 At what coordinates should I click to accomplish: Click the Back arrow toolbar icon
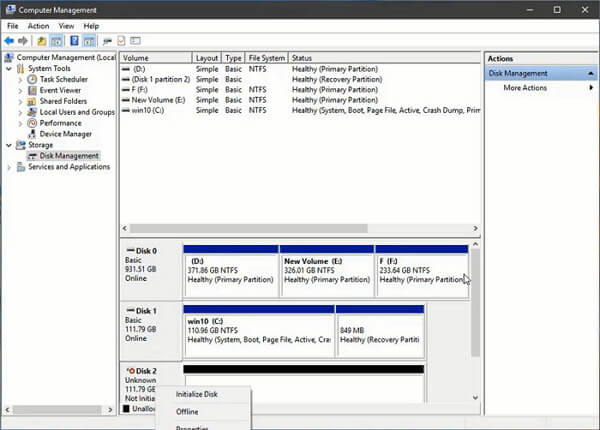[9, 41]
